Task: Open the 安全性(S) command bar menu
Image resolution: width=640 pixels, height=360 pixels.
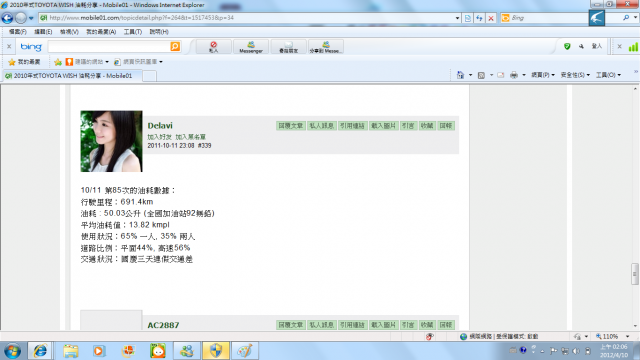Action: [x=575, y=75]
